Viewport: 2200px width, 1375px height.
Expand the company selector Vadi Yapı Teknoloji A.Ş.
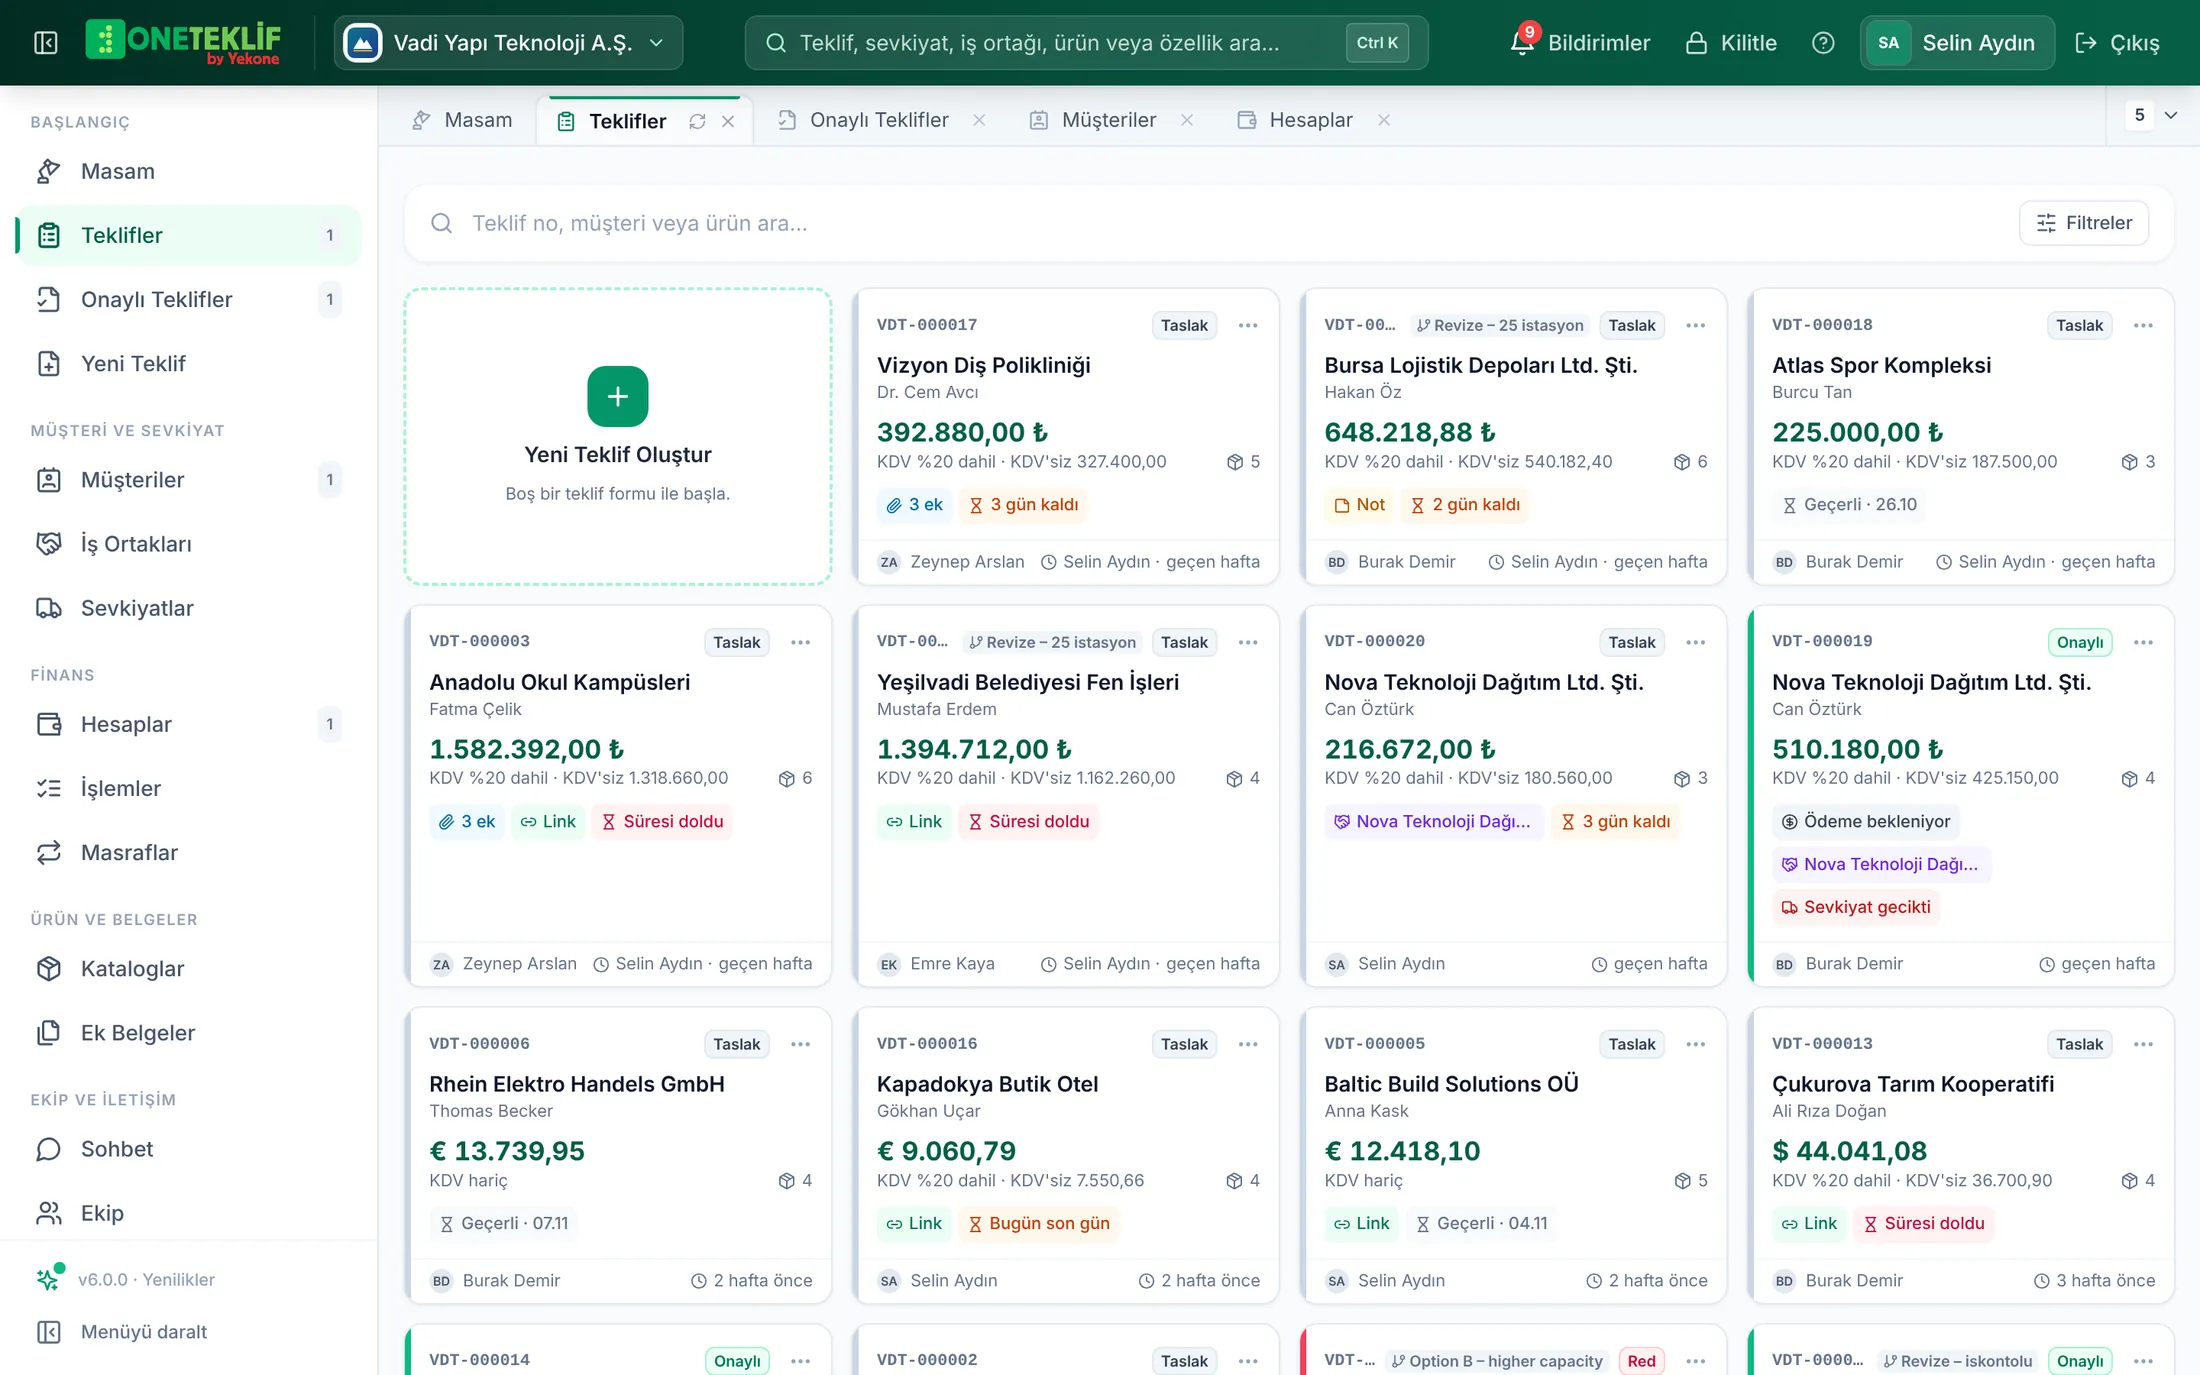pyautogui.click(x=509, y=43)
